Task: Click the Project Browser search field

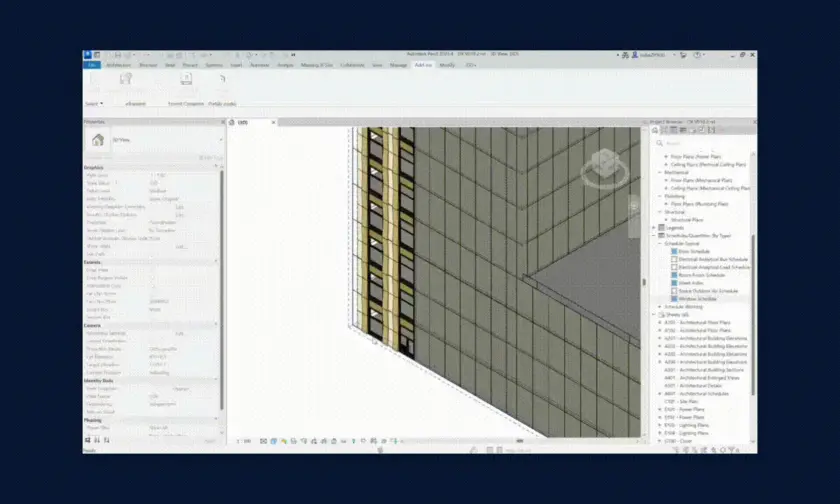Action: pyautogui.click(x=704, y=144)
